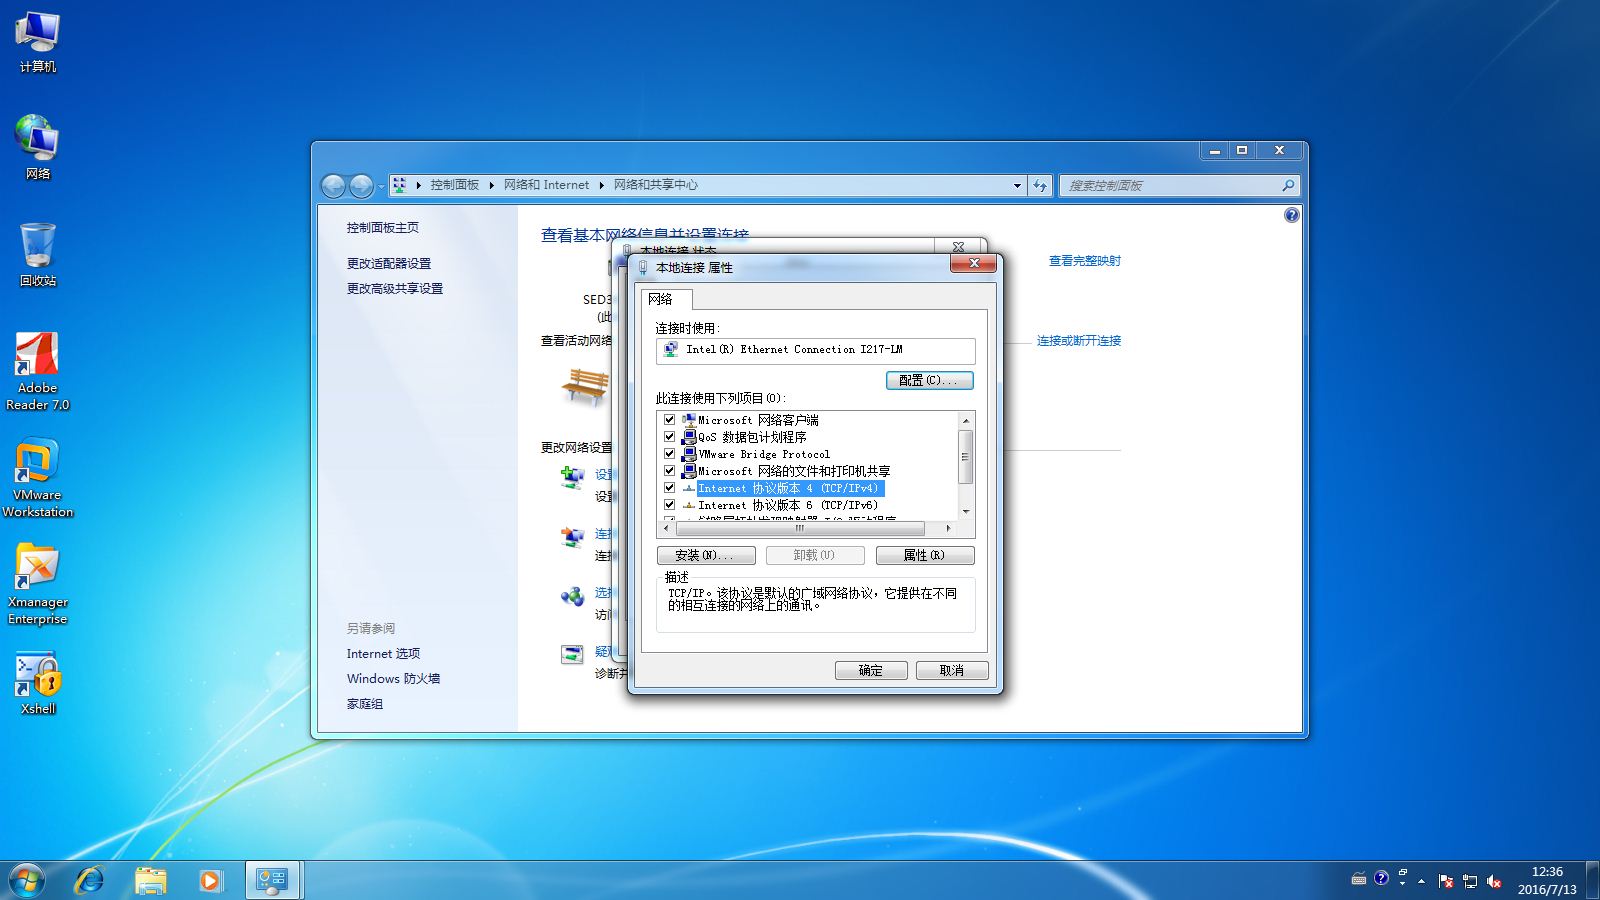The width and height of the screenshot is (1600, 900).
Task: Open language bar options dropdown arrow
Action: (x=1403, y=884)
